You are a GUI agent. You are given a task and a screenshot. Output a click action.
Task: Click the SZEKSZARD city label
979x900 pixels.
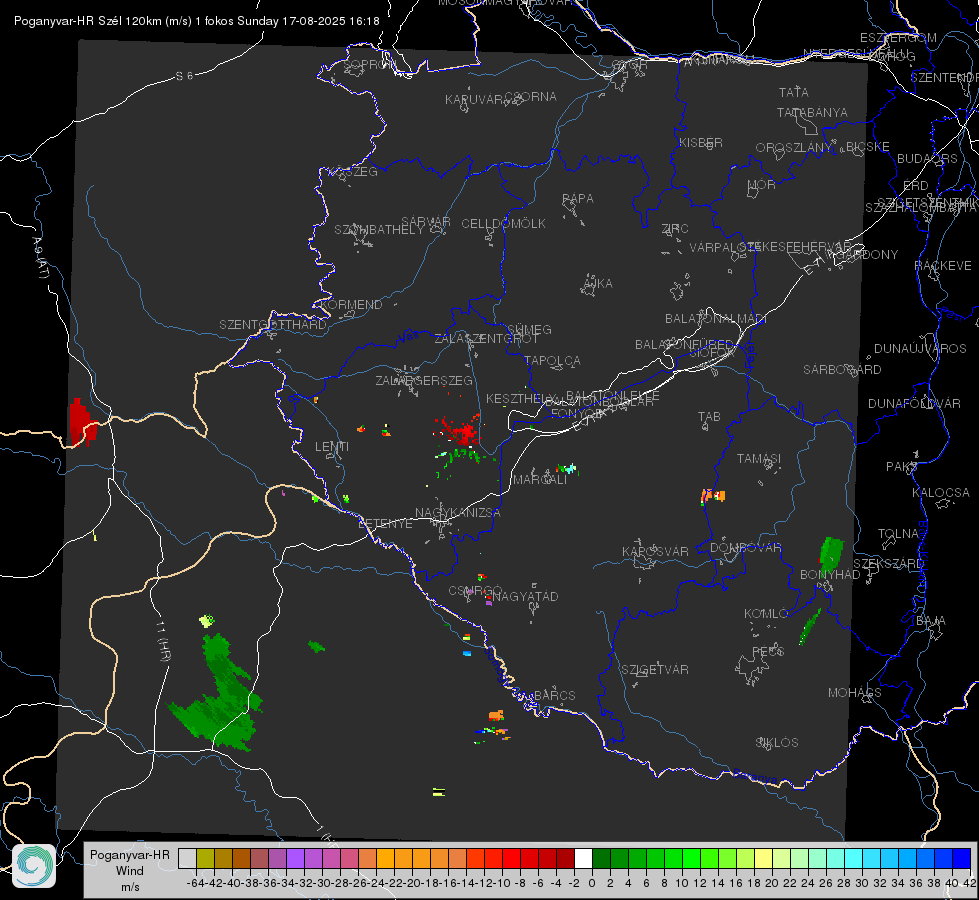tap(888, 564)
